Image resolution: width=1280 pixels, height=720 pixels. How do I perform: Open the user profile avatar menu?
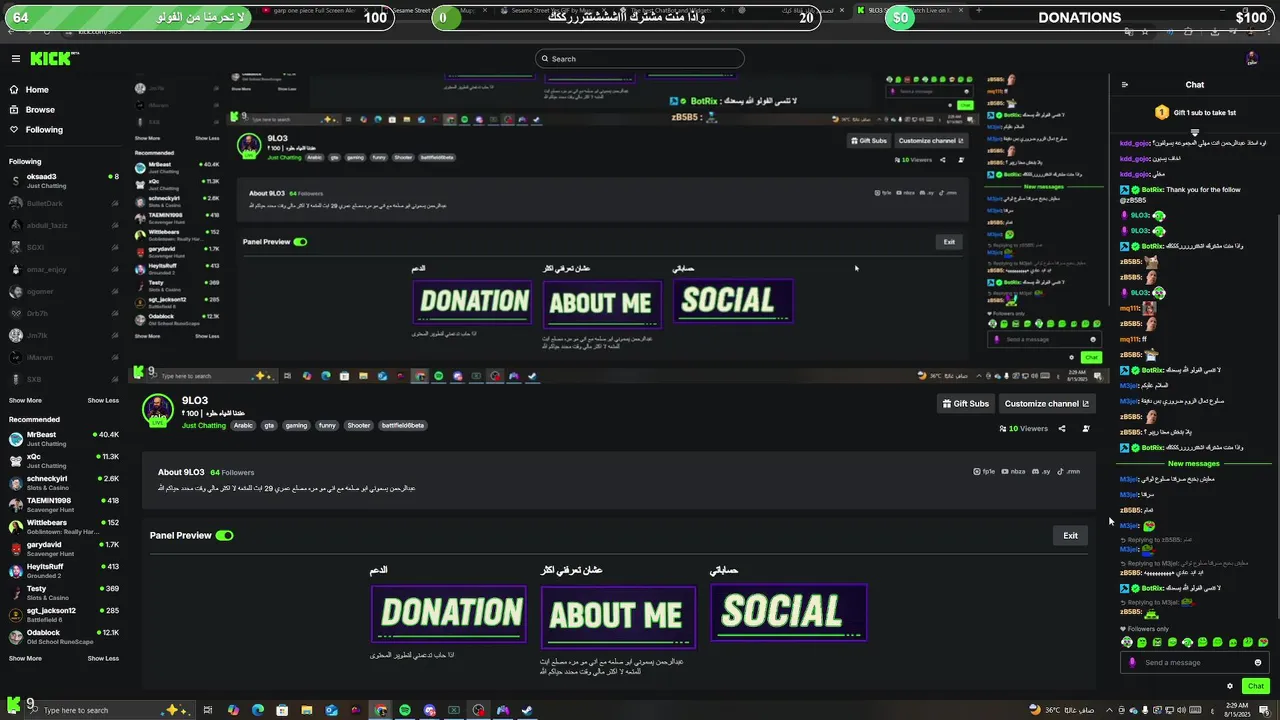[x=1252, y=59]
